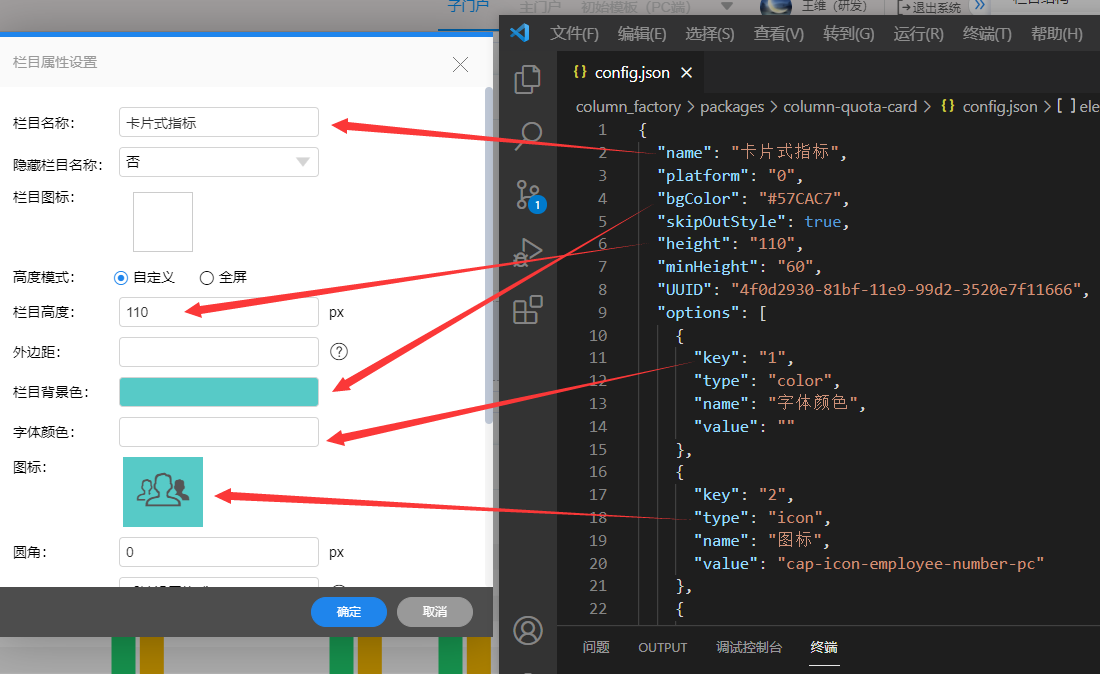The height and width of the screenshot is (674, 1100).
Task: Open the Extensions view
Action: coord(527,310)
